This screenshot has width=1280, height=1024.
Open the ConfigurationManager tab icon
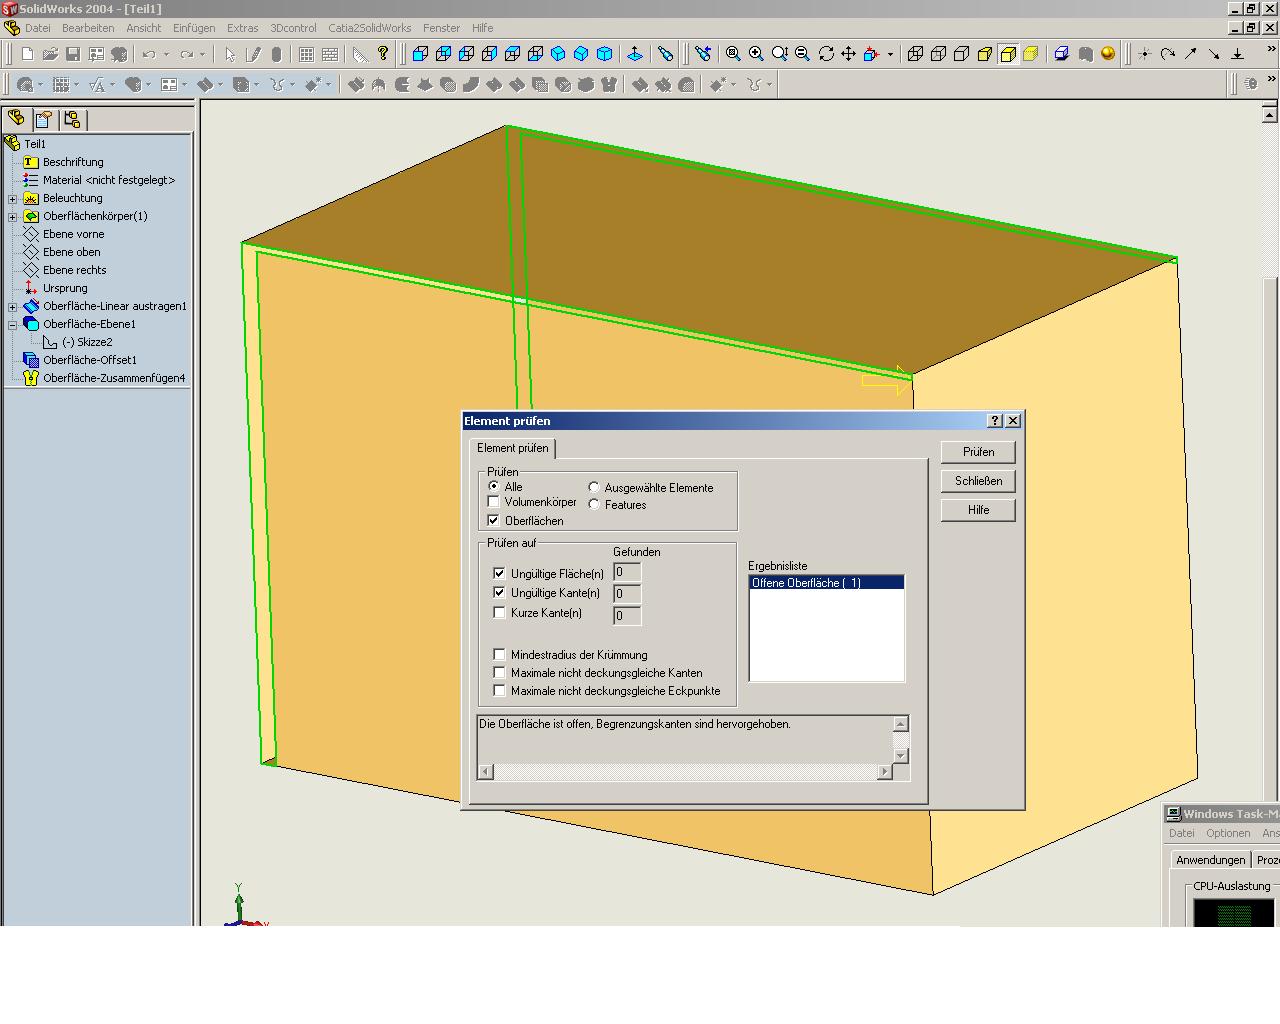pyautogui.click(x=72, y=120)
